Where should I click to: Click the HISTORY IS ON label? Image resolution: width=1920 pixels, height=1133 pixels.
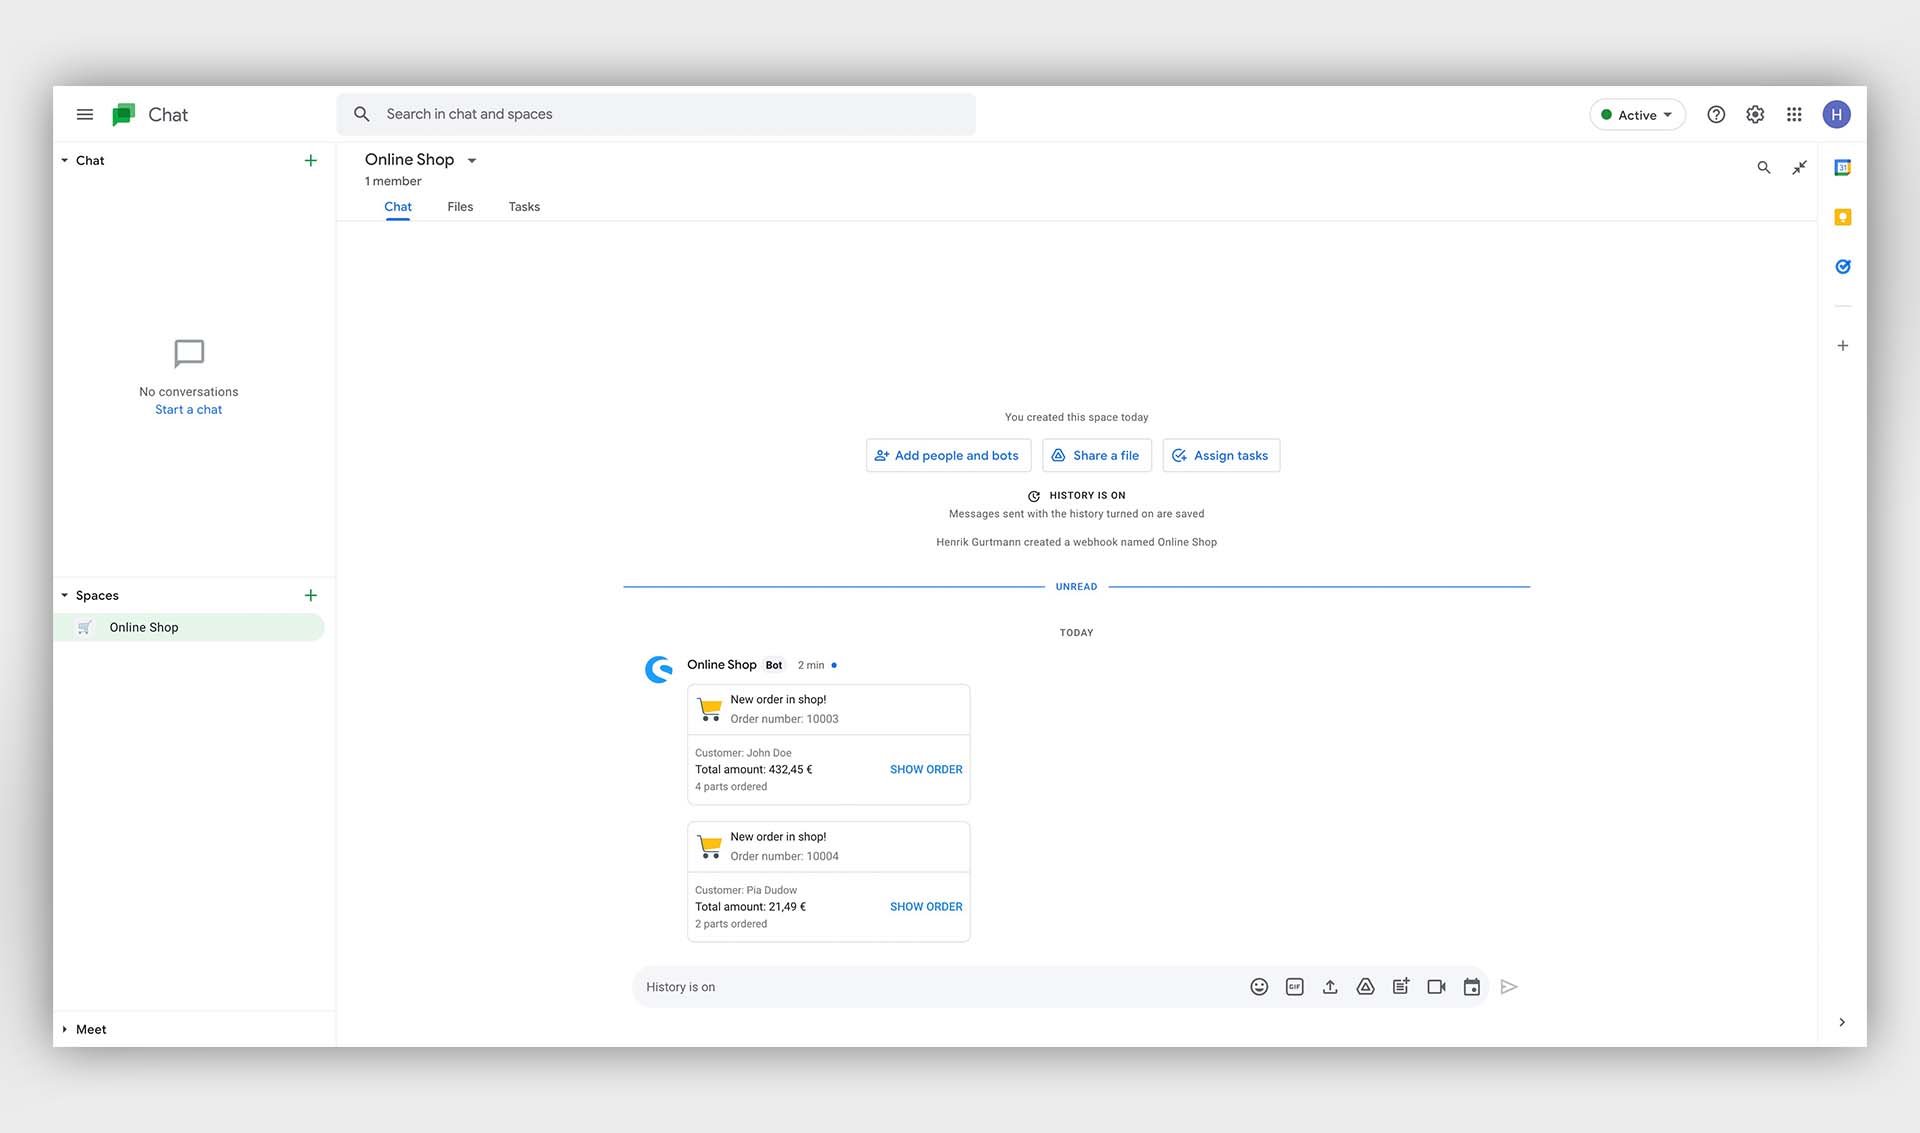pos(1087,496)
